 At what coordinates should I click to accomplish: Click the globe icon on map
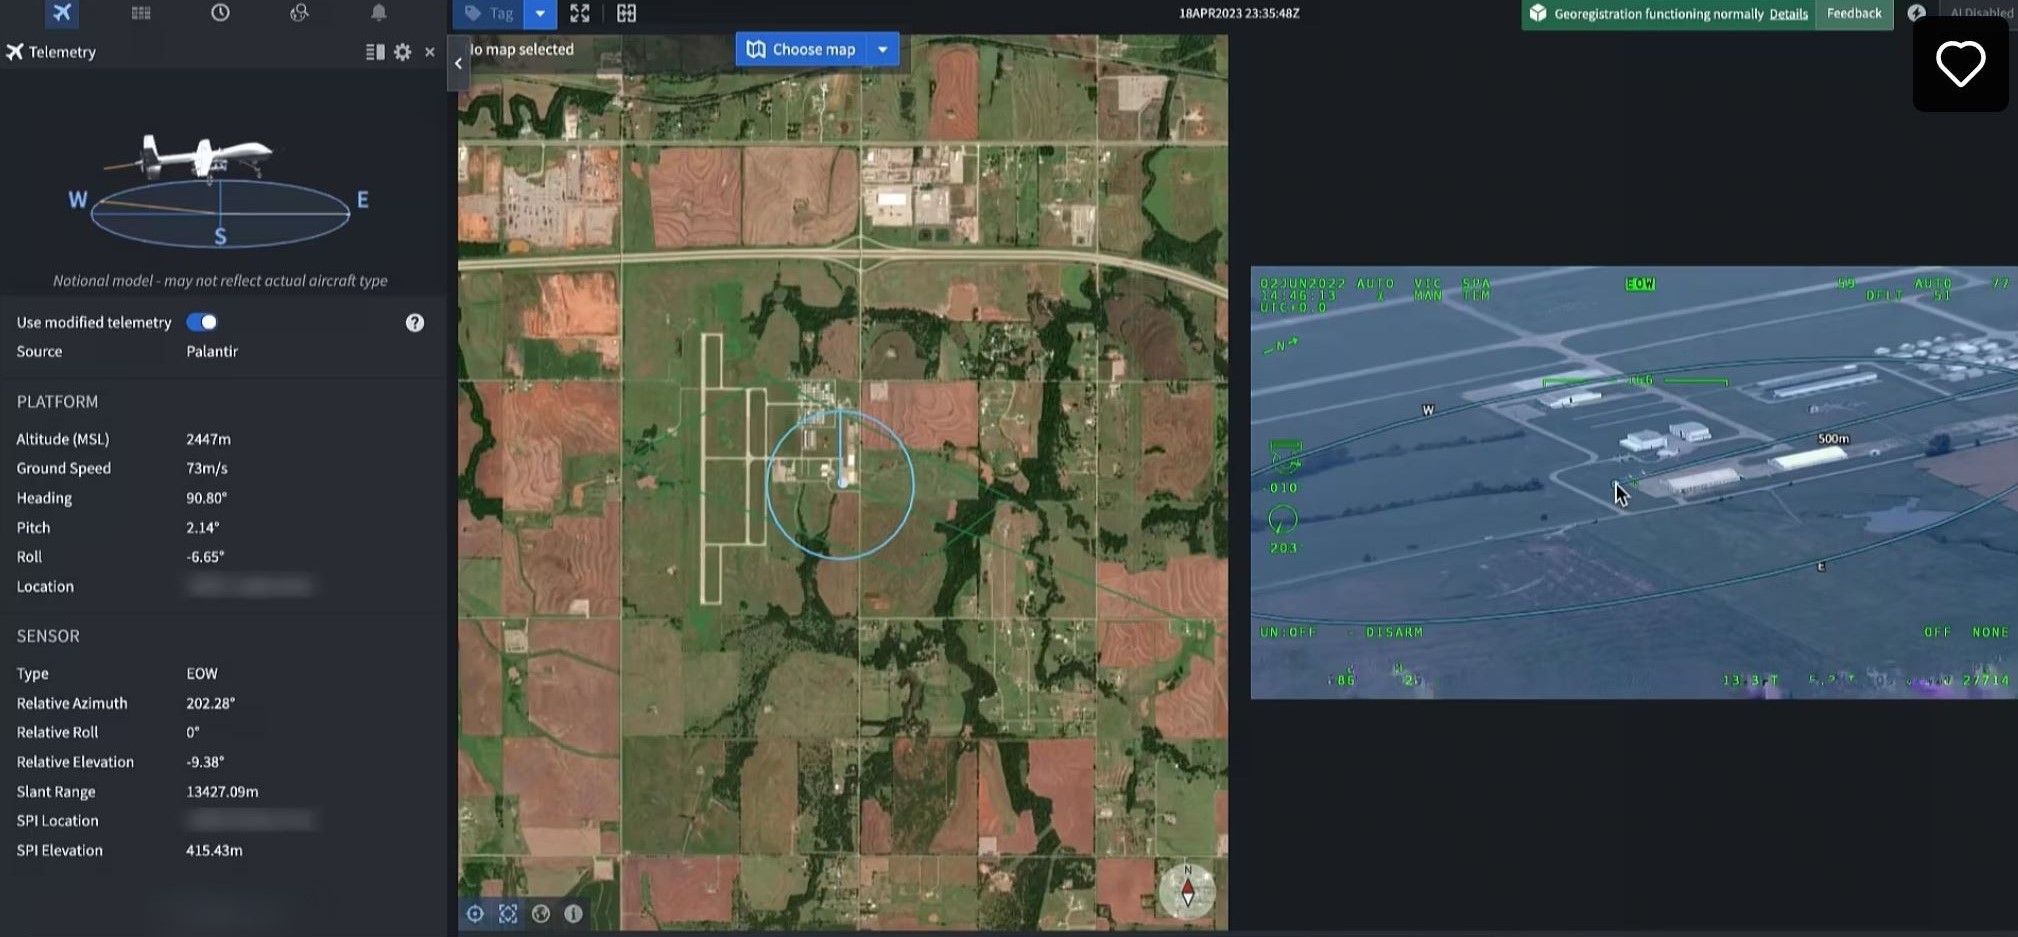point(541,913)
